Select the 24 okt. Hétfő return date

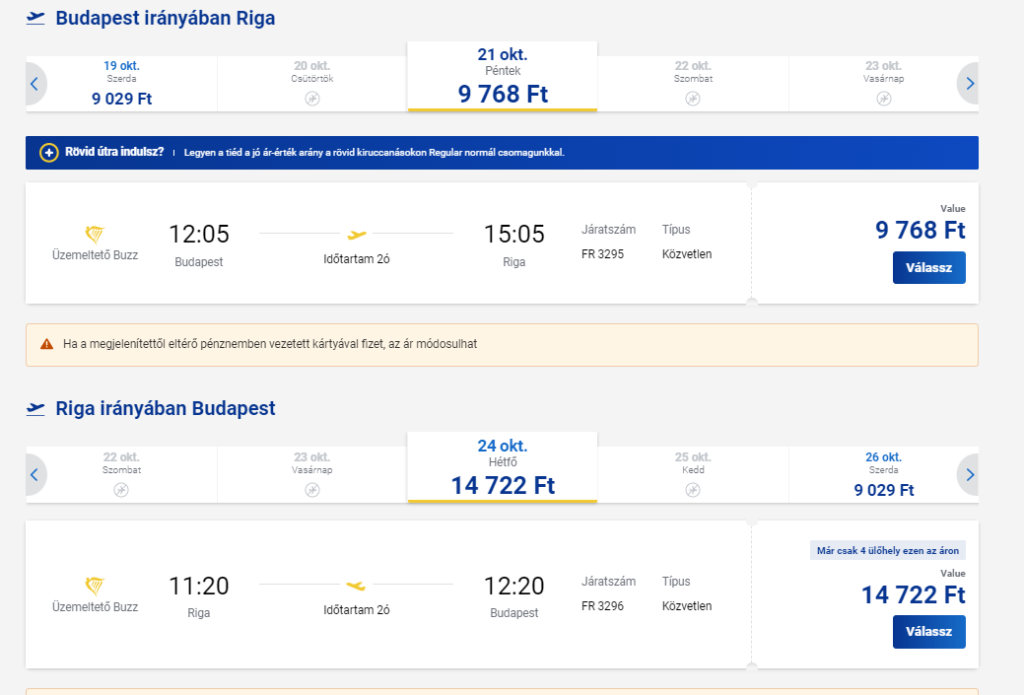pos(502,468)
